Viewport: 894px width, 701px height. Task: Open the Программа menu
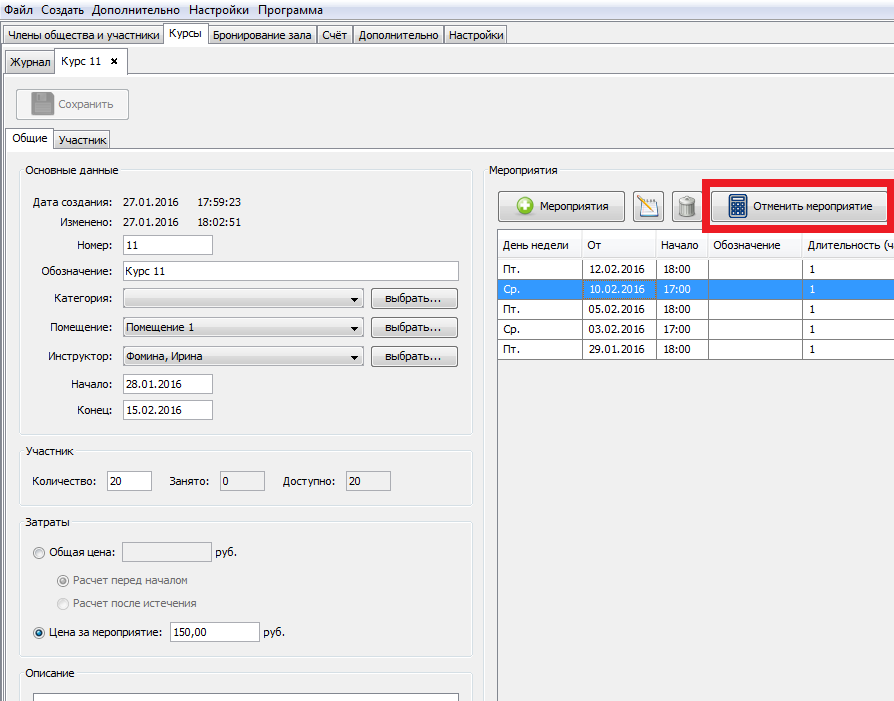[x=290, y=10]
